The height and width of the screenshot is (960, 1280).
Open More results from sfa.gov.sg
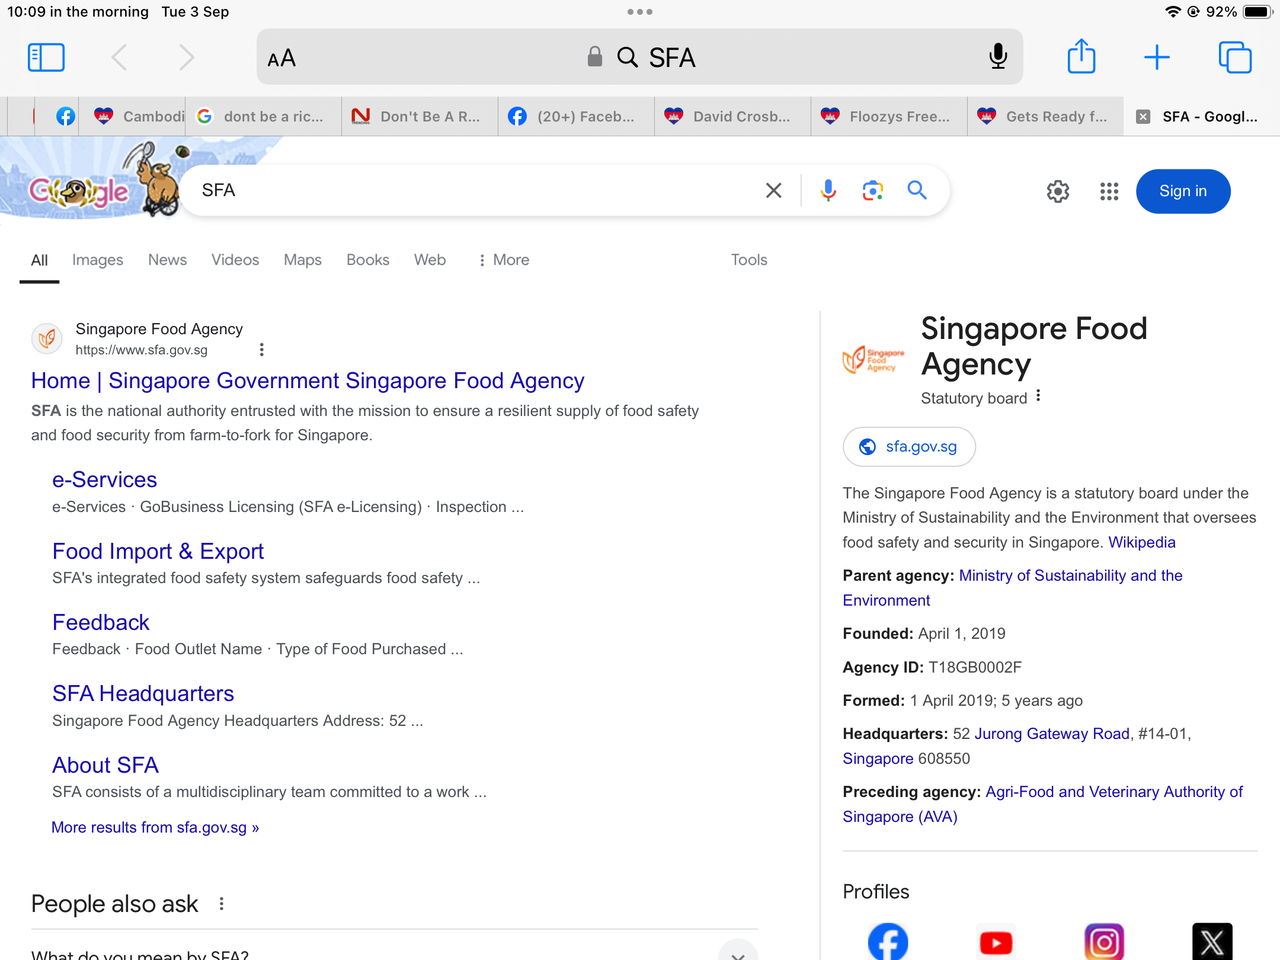(x=155, y=828)
